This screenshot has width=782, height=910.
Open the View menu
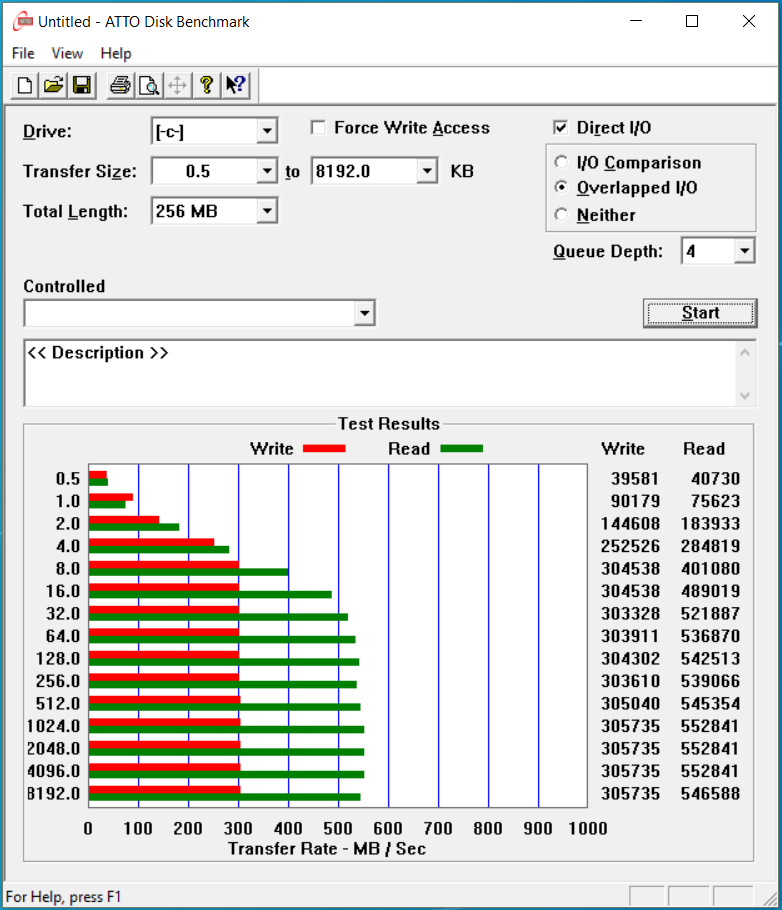[67, 53]
